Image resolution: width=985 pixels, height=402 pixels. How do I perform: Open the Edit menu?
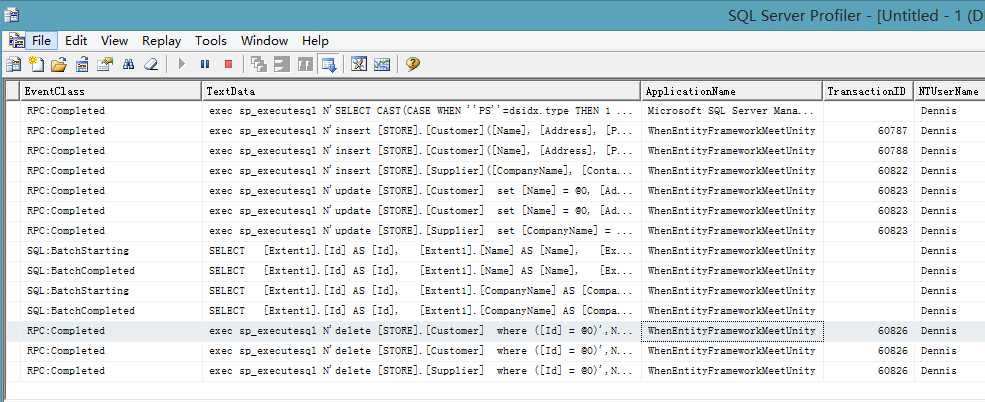[76, 41]
